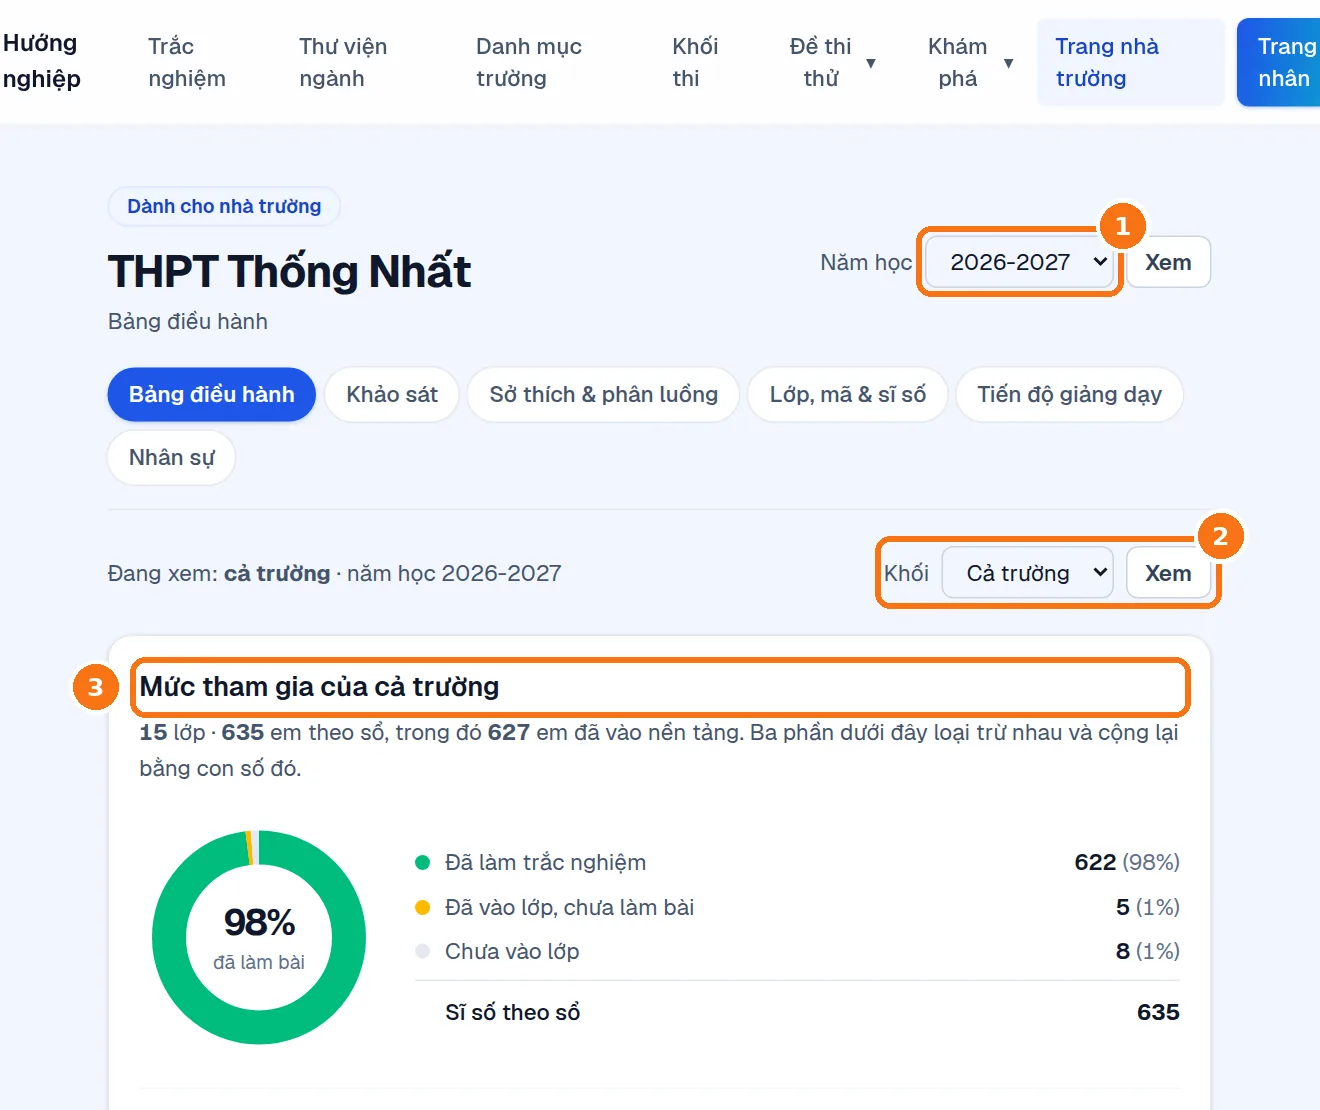Open Trắc nghiệm in the top navigation
Image resolution: width=1320 pixels, height=1110 pixels.
pos(187,62)
